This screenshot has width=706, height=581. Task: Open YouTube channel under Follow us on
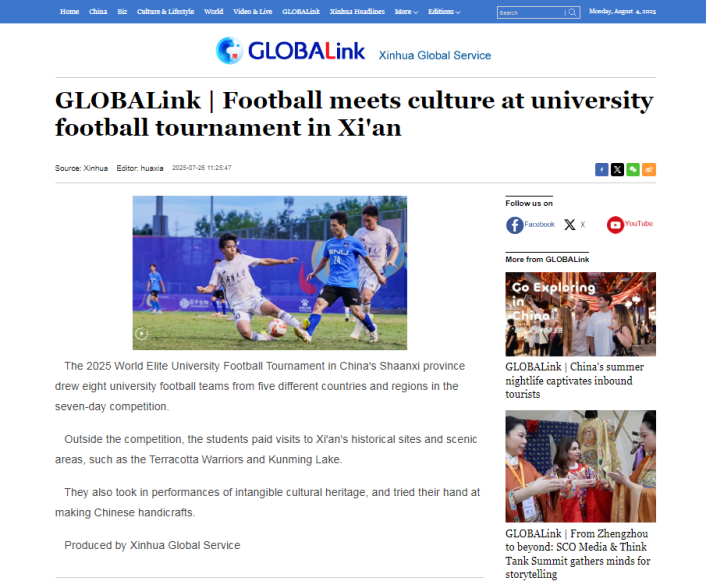(x=629, y=224)
